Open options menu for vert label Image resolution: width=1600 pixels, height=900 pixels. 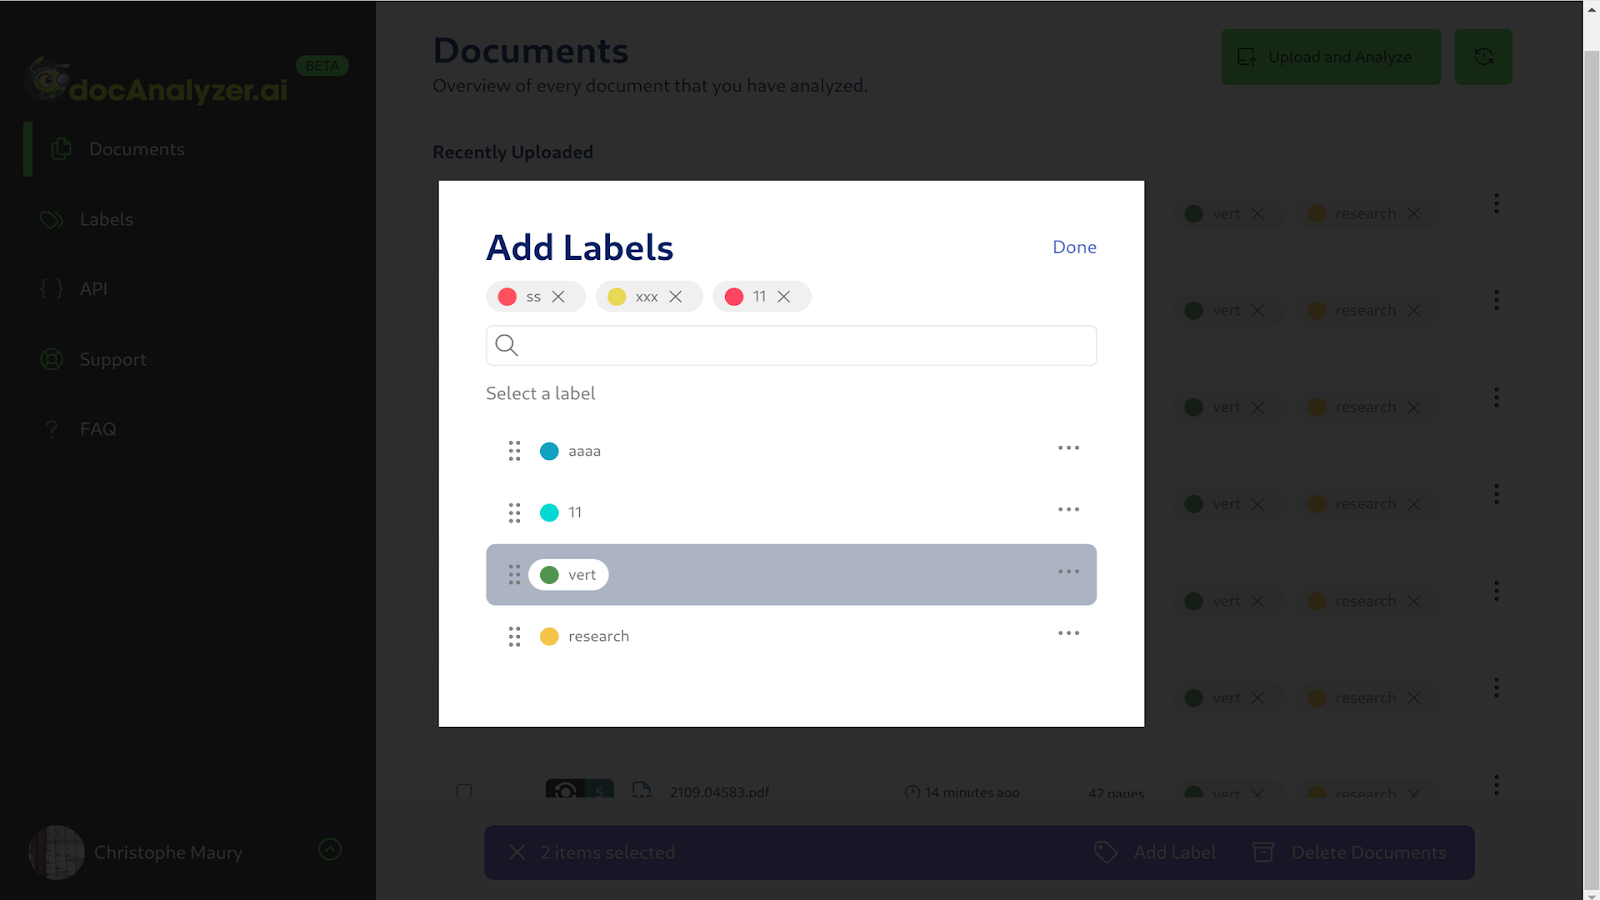click(x=1068, y=572)
